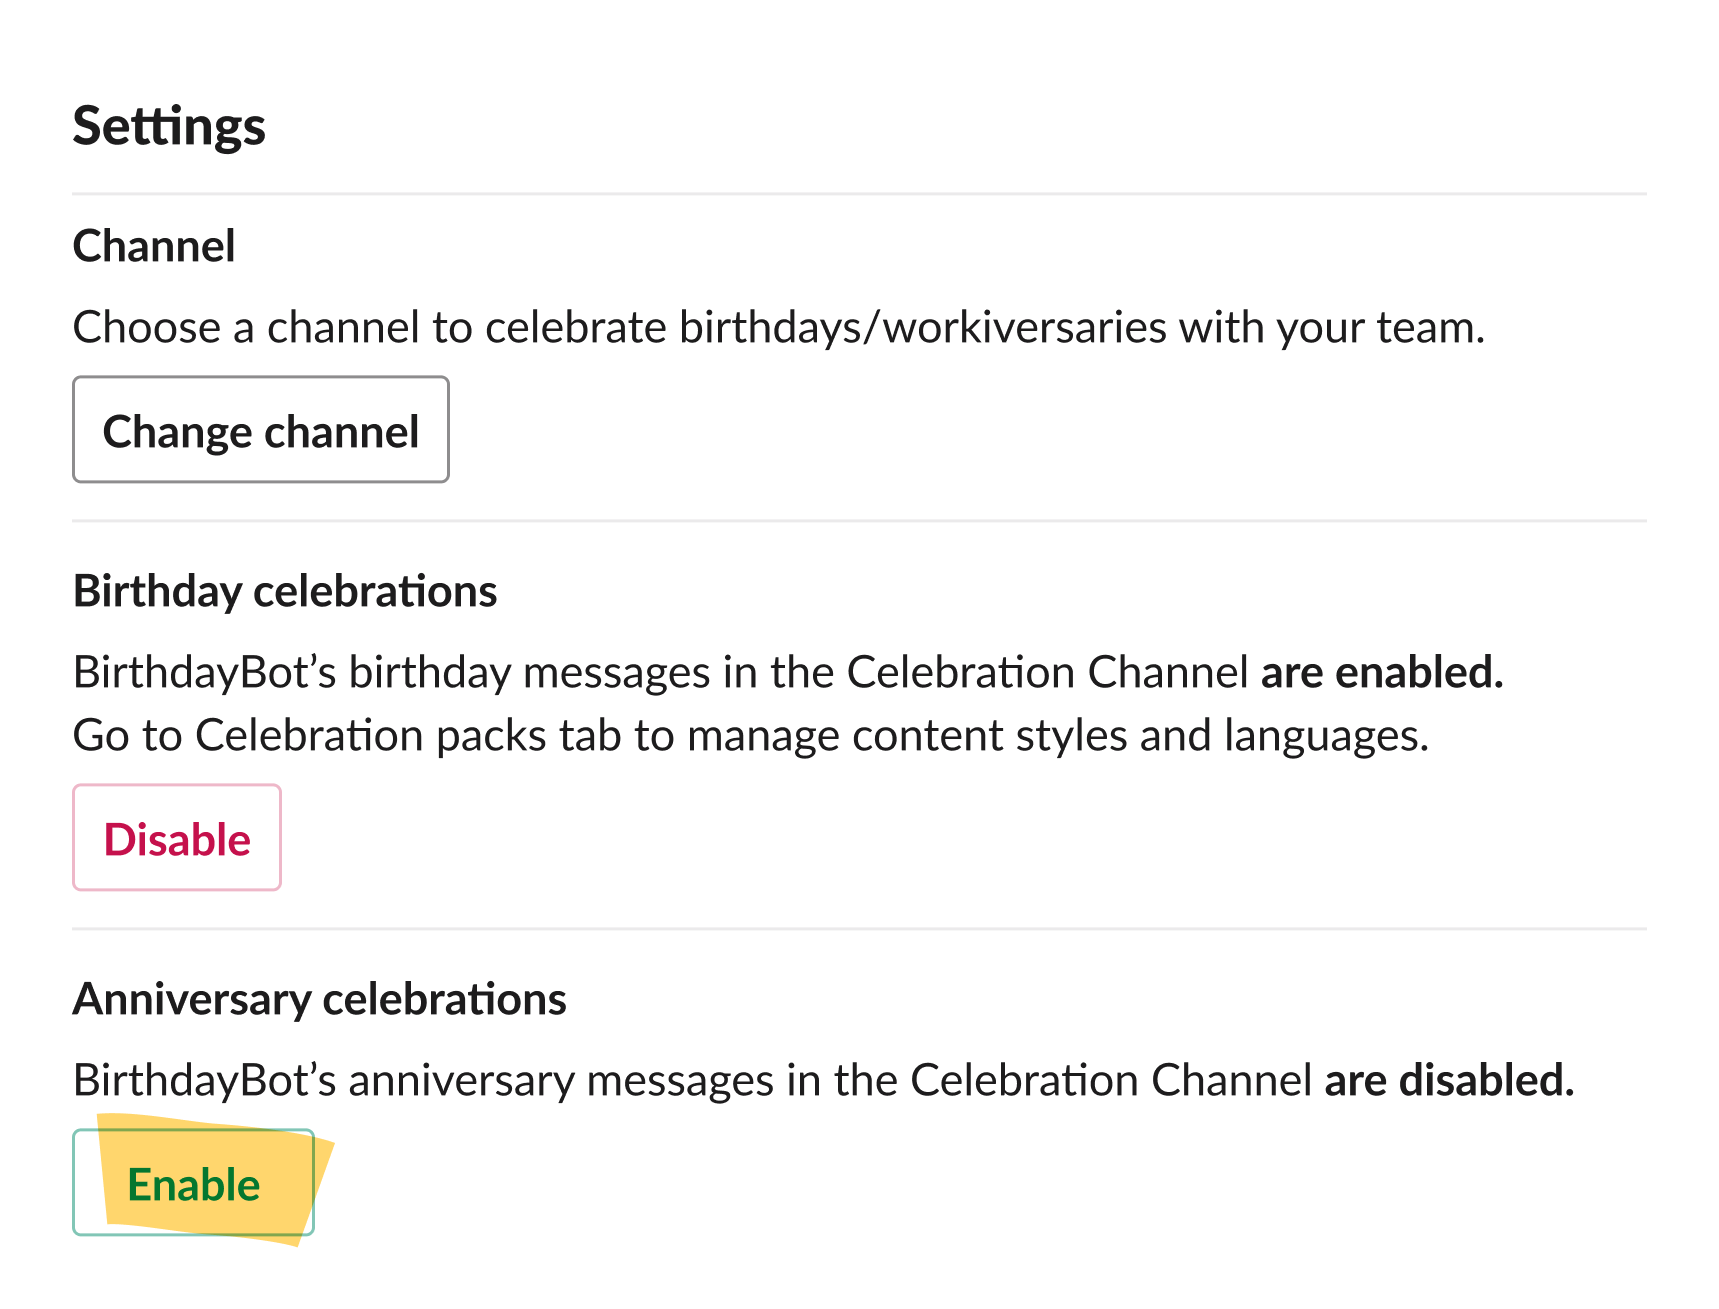Click the channel description text
This screenshot has width=1719, height=1309.
coord(780,326)
